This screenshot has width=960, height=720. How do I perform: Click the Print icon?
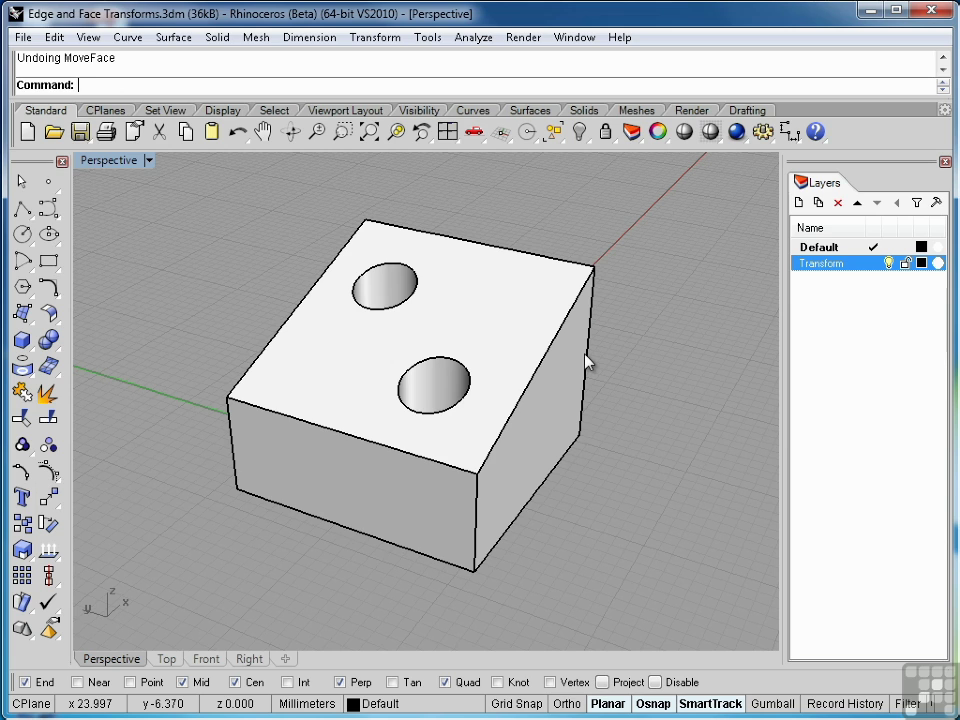coord(107,132)
